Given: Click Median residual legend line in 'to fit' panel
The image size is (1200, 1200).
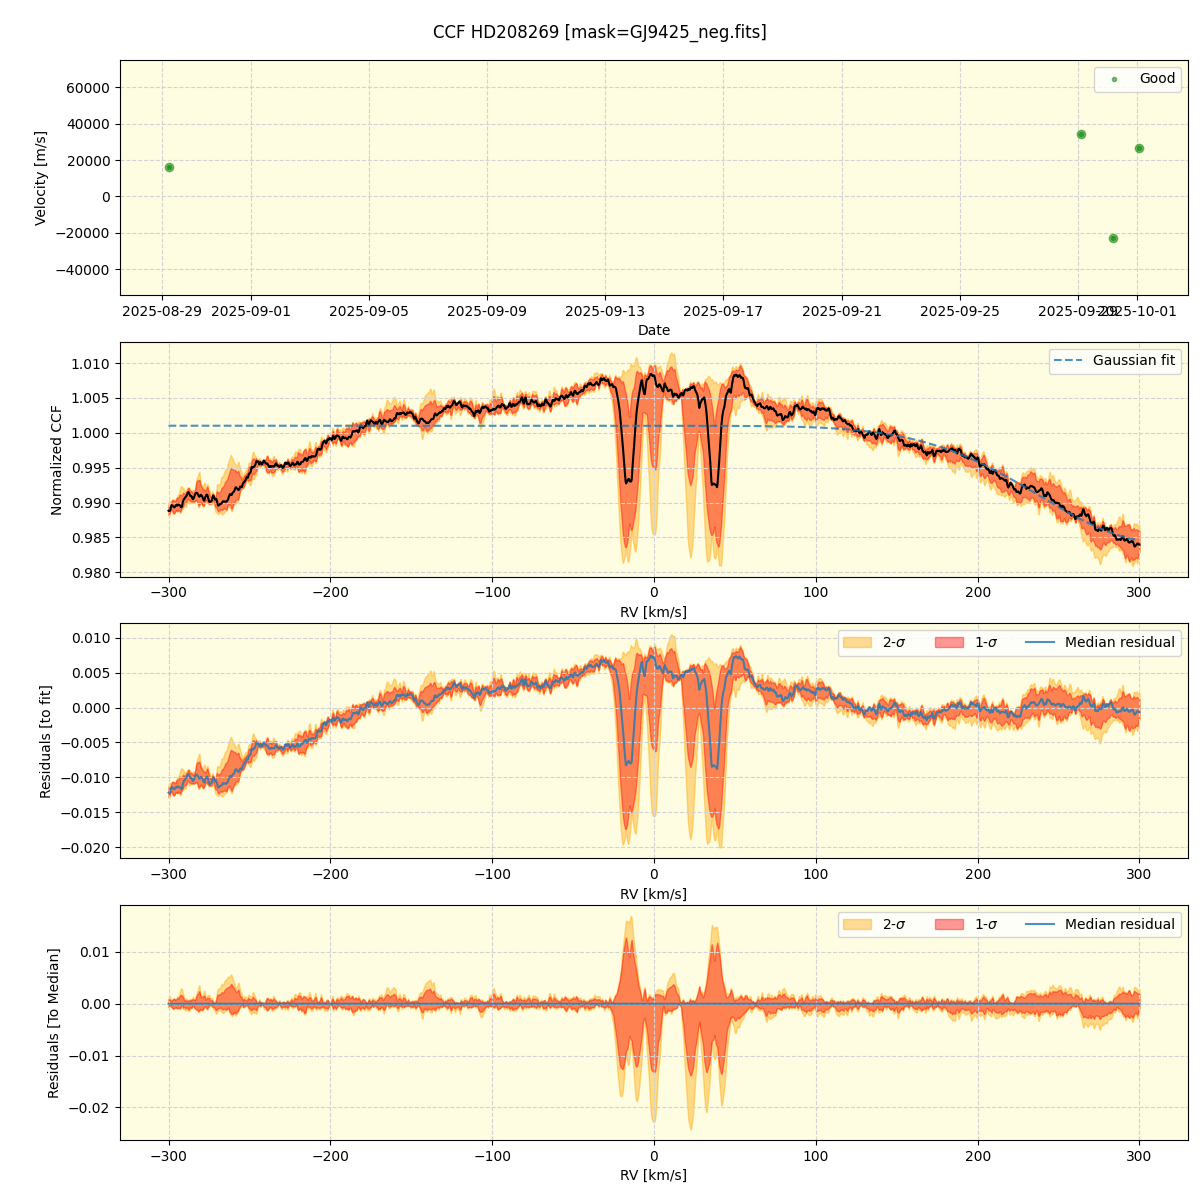Looking at the screenshot, I should (1041, 643).
